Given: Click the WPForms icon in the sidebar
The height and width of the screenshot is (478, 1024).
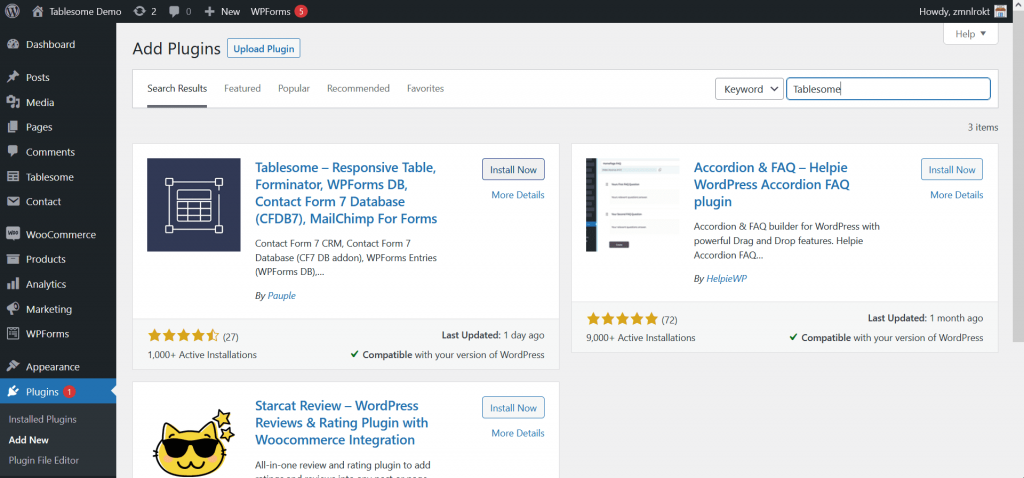Looking at the screenshot, I should pos(12,333).
